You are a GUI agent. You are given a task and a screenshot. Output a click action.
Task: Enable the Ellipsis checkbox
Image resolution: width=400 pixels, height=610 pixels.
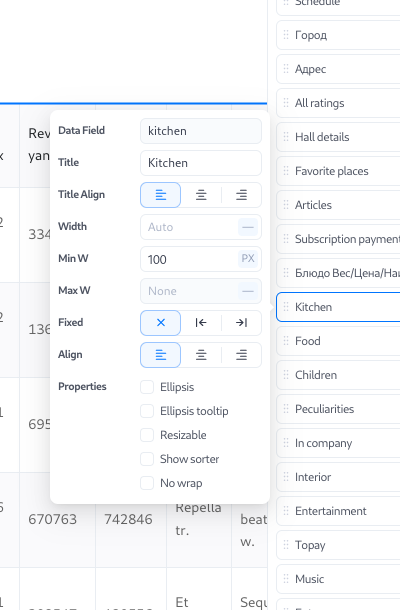point(147,387)
